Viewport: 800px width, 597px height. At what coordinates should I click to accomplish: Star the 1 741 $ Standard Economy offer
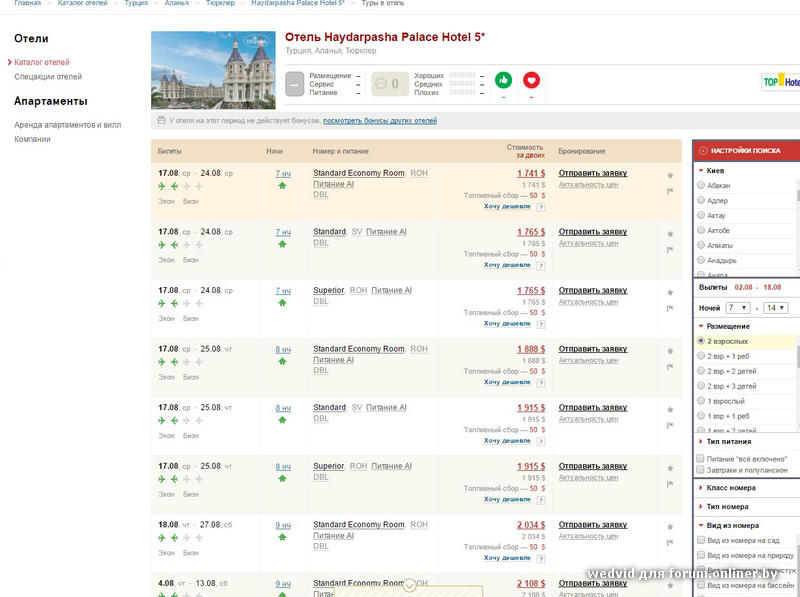tap(670, 176)
